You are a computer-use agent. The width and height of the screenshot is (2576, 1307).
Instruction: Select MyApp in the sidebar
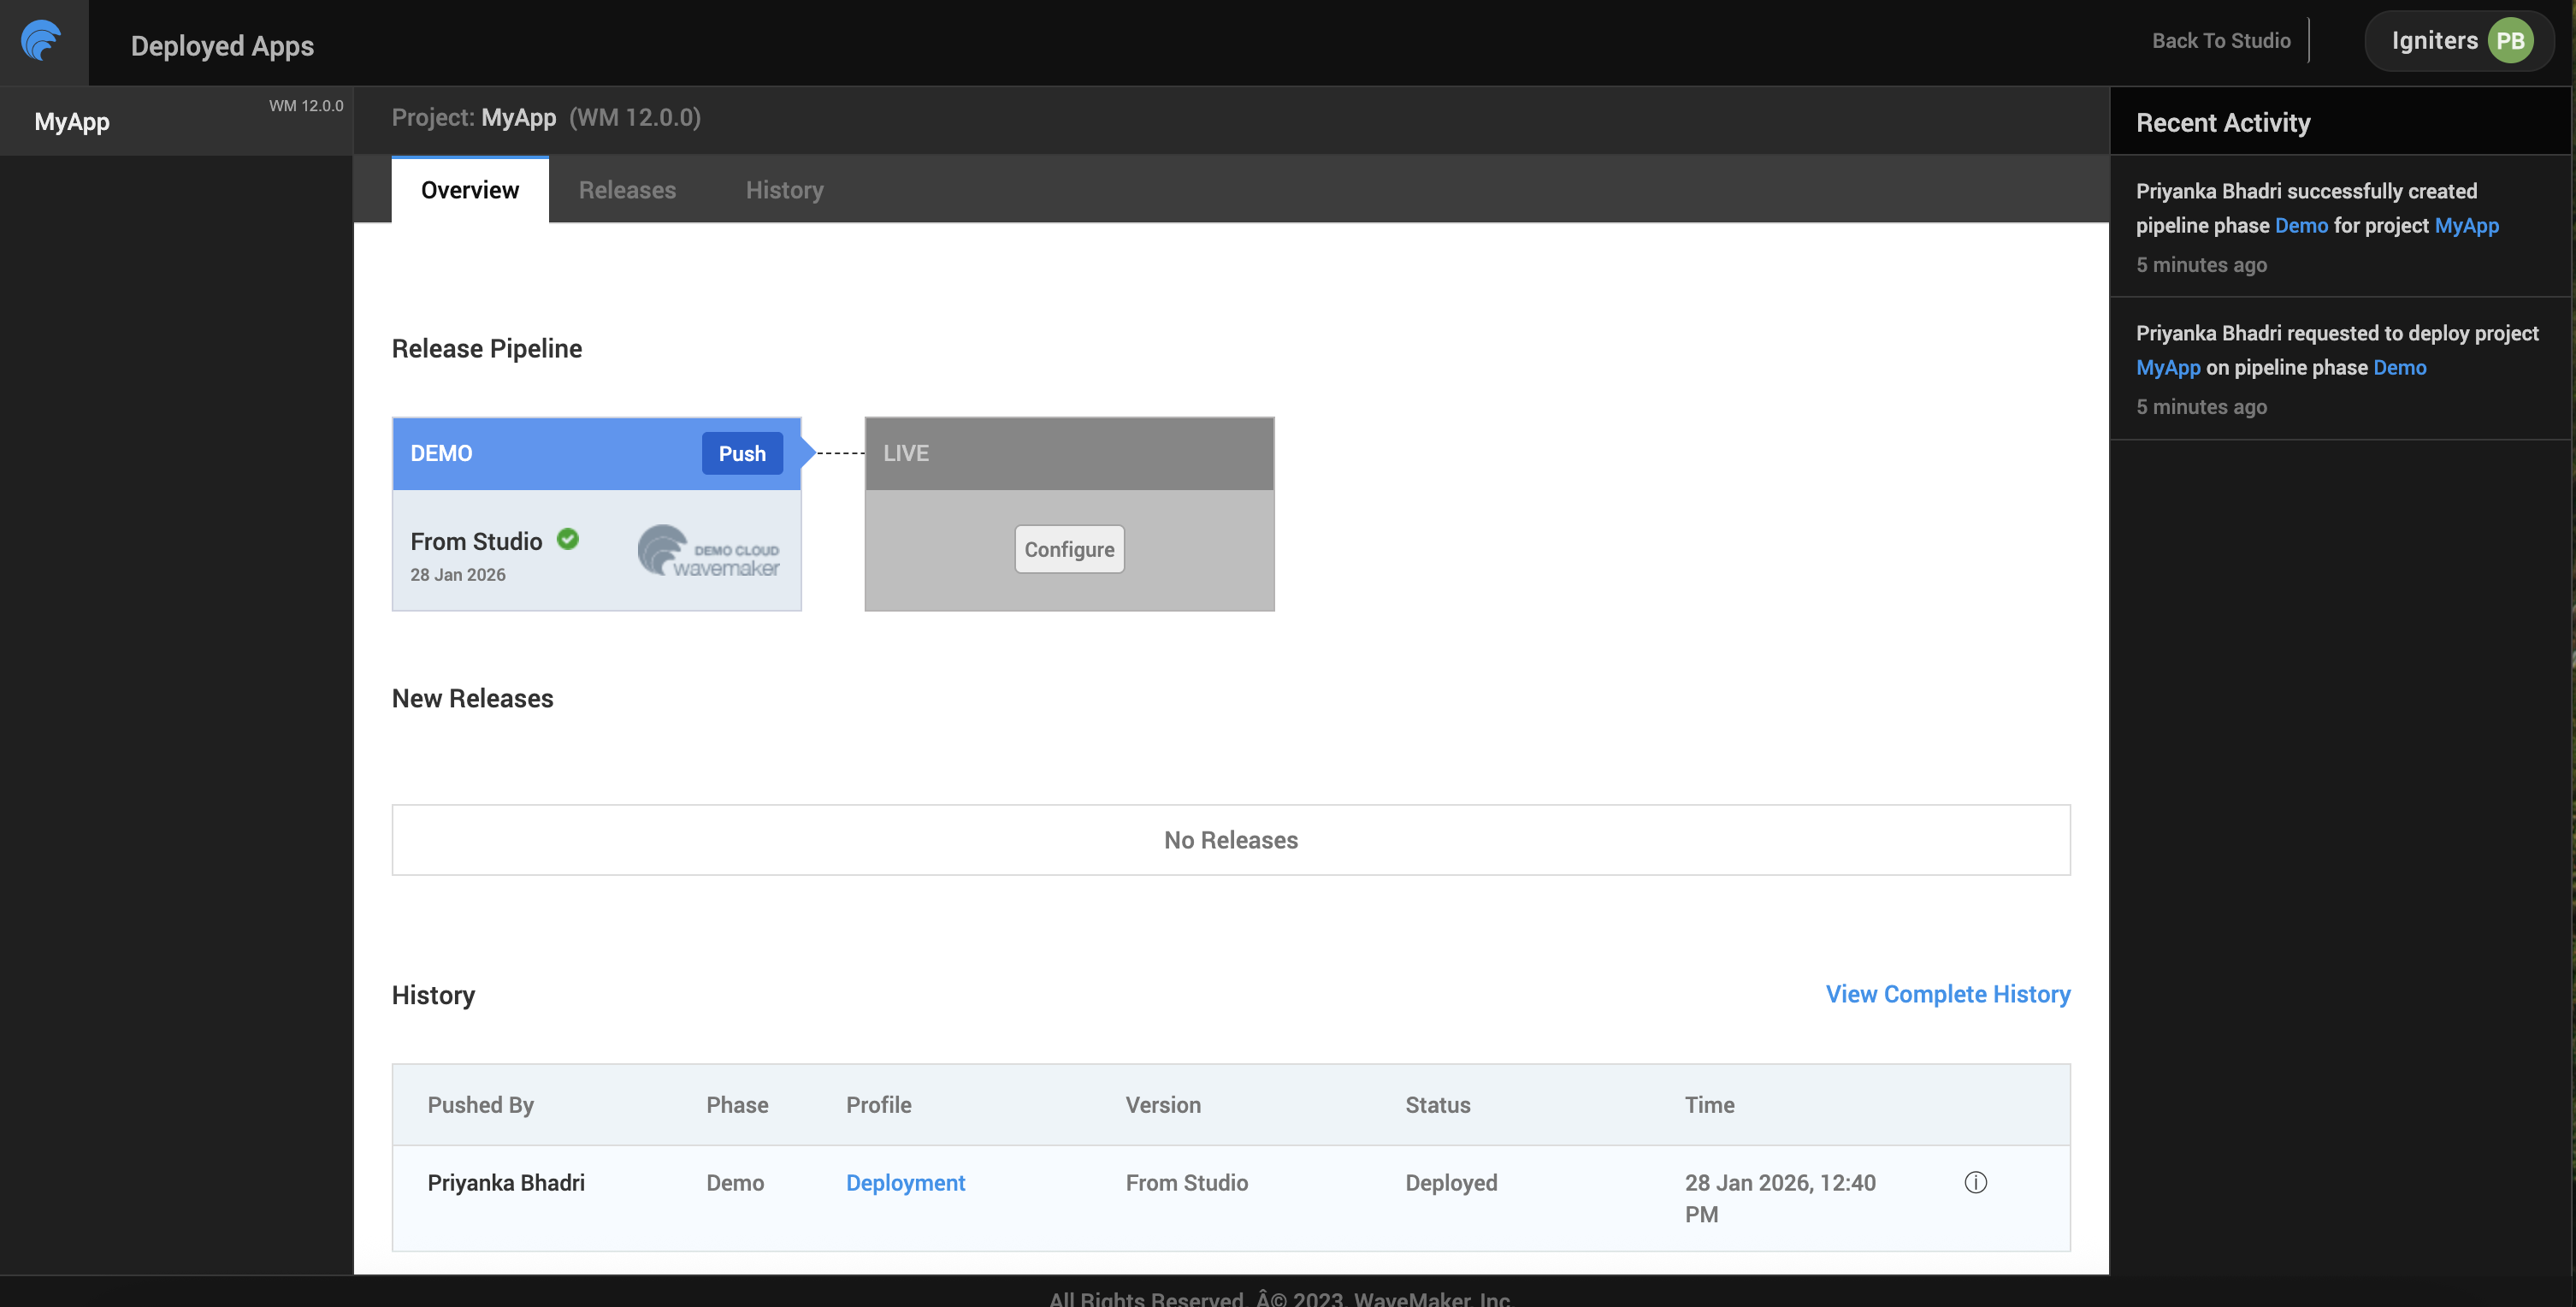tap(72, 122)
